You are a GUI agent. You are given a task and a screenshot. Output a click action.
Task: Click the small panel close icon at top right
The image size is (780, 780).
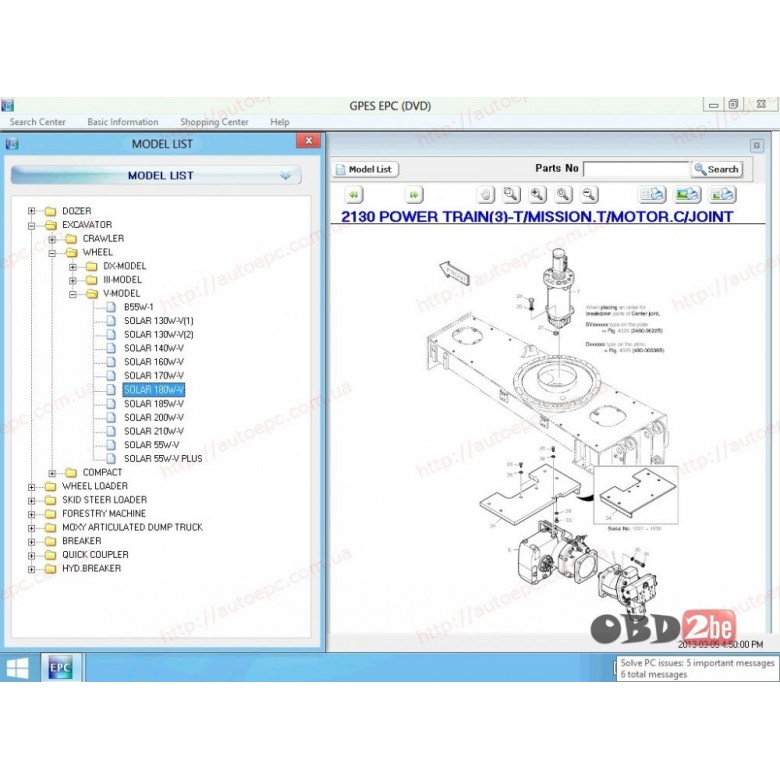pyautogui.click(x=757, y=145)
